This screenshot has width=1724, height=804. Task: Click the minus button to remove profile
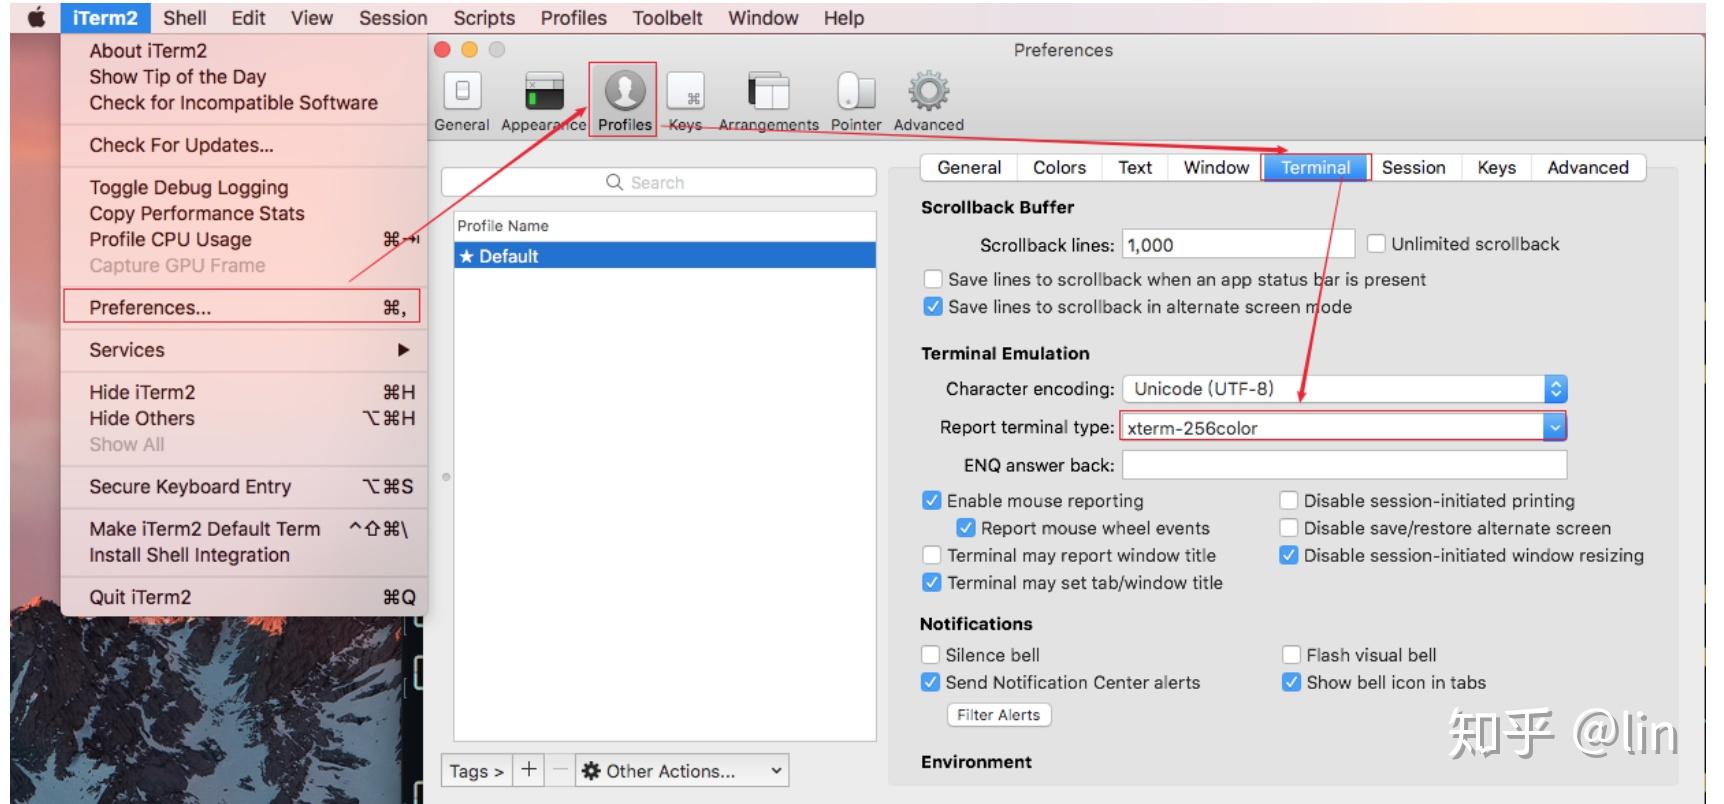coord(560,770)
